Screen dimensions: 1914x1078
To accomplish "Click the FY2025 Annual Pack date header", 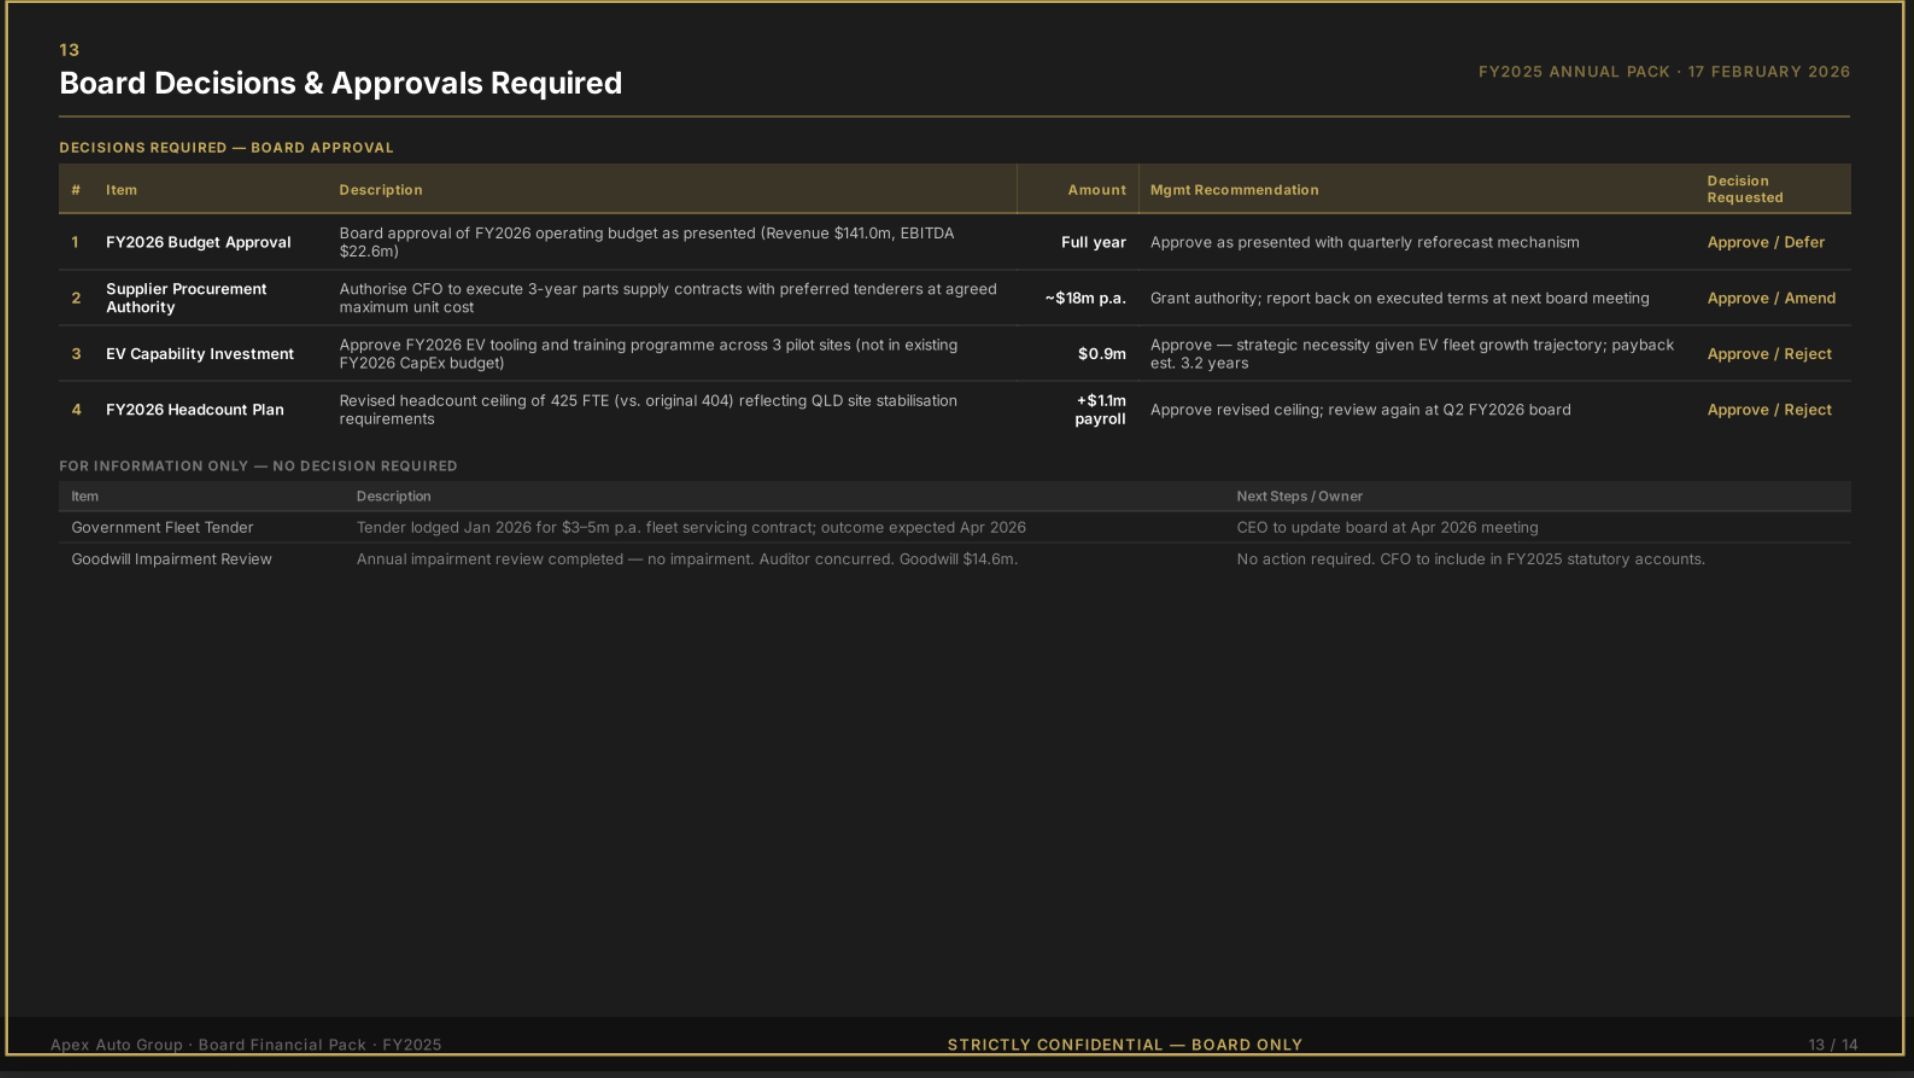I will click(x=1663, y=72).
